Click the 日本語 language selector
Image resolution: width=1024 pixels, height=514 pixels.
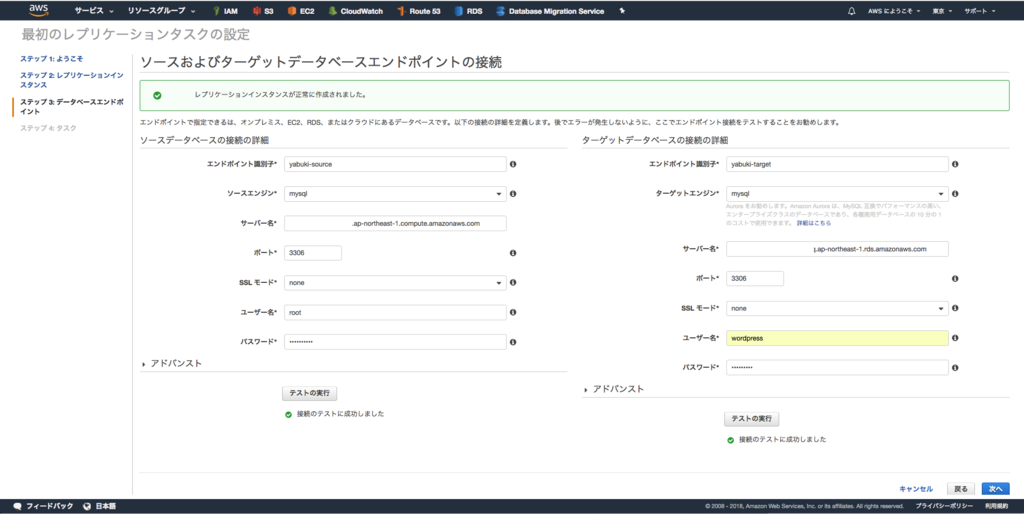[100, 506]
